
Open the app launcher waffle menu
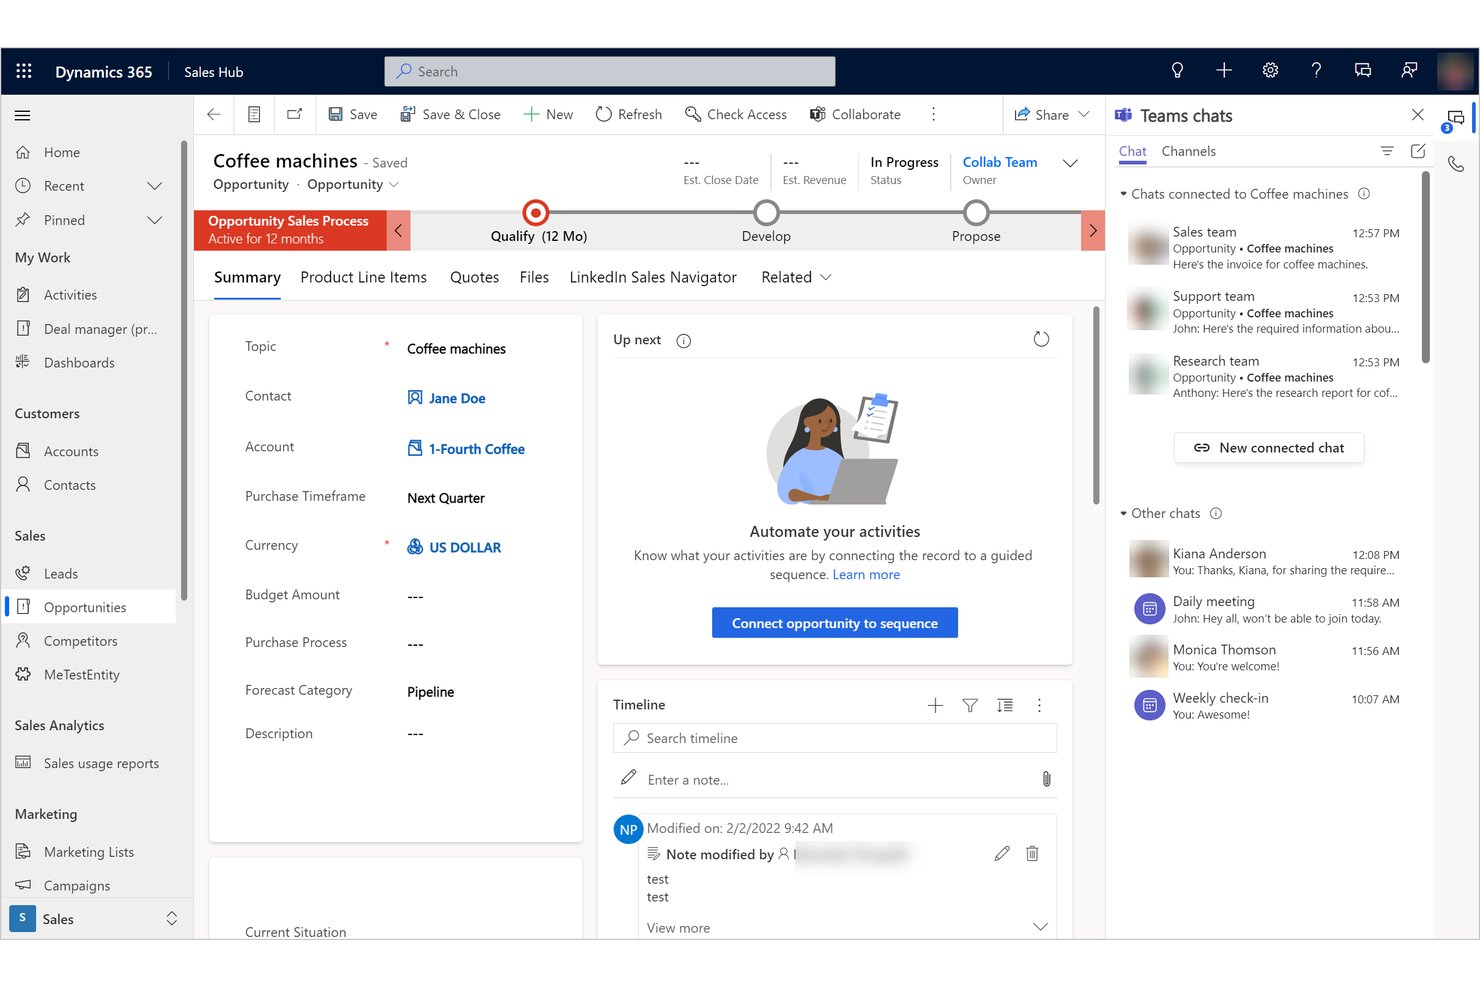click(24, 71)
